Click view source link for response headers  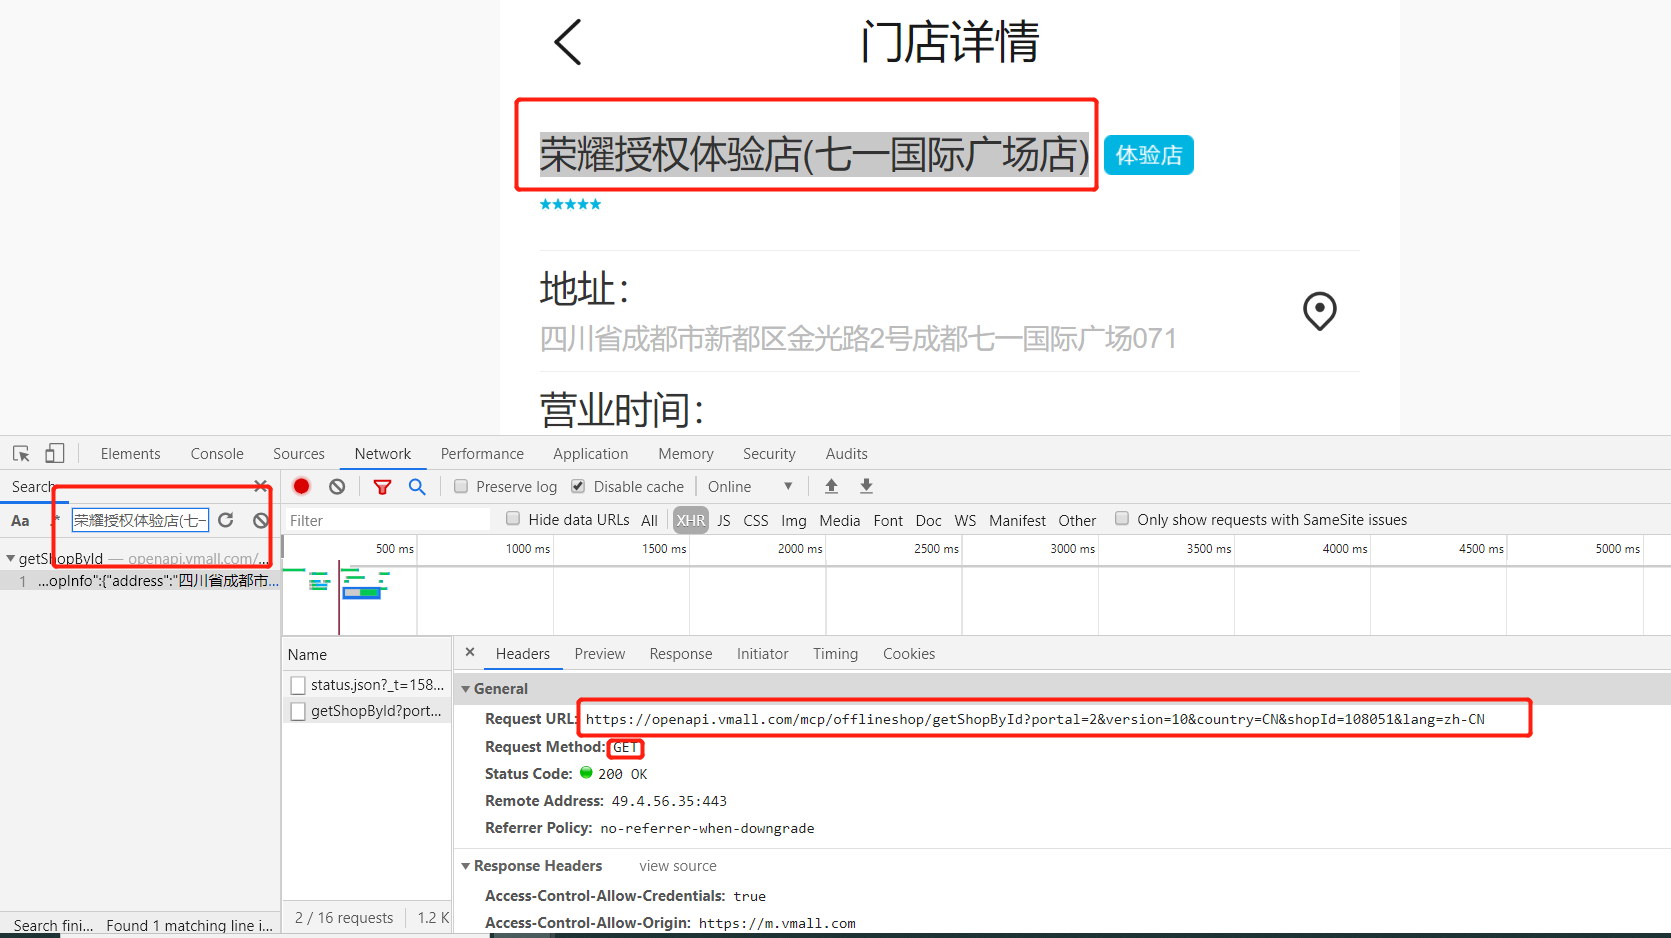pyautogui.click(x=678, y=866)
